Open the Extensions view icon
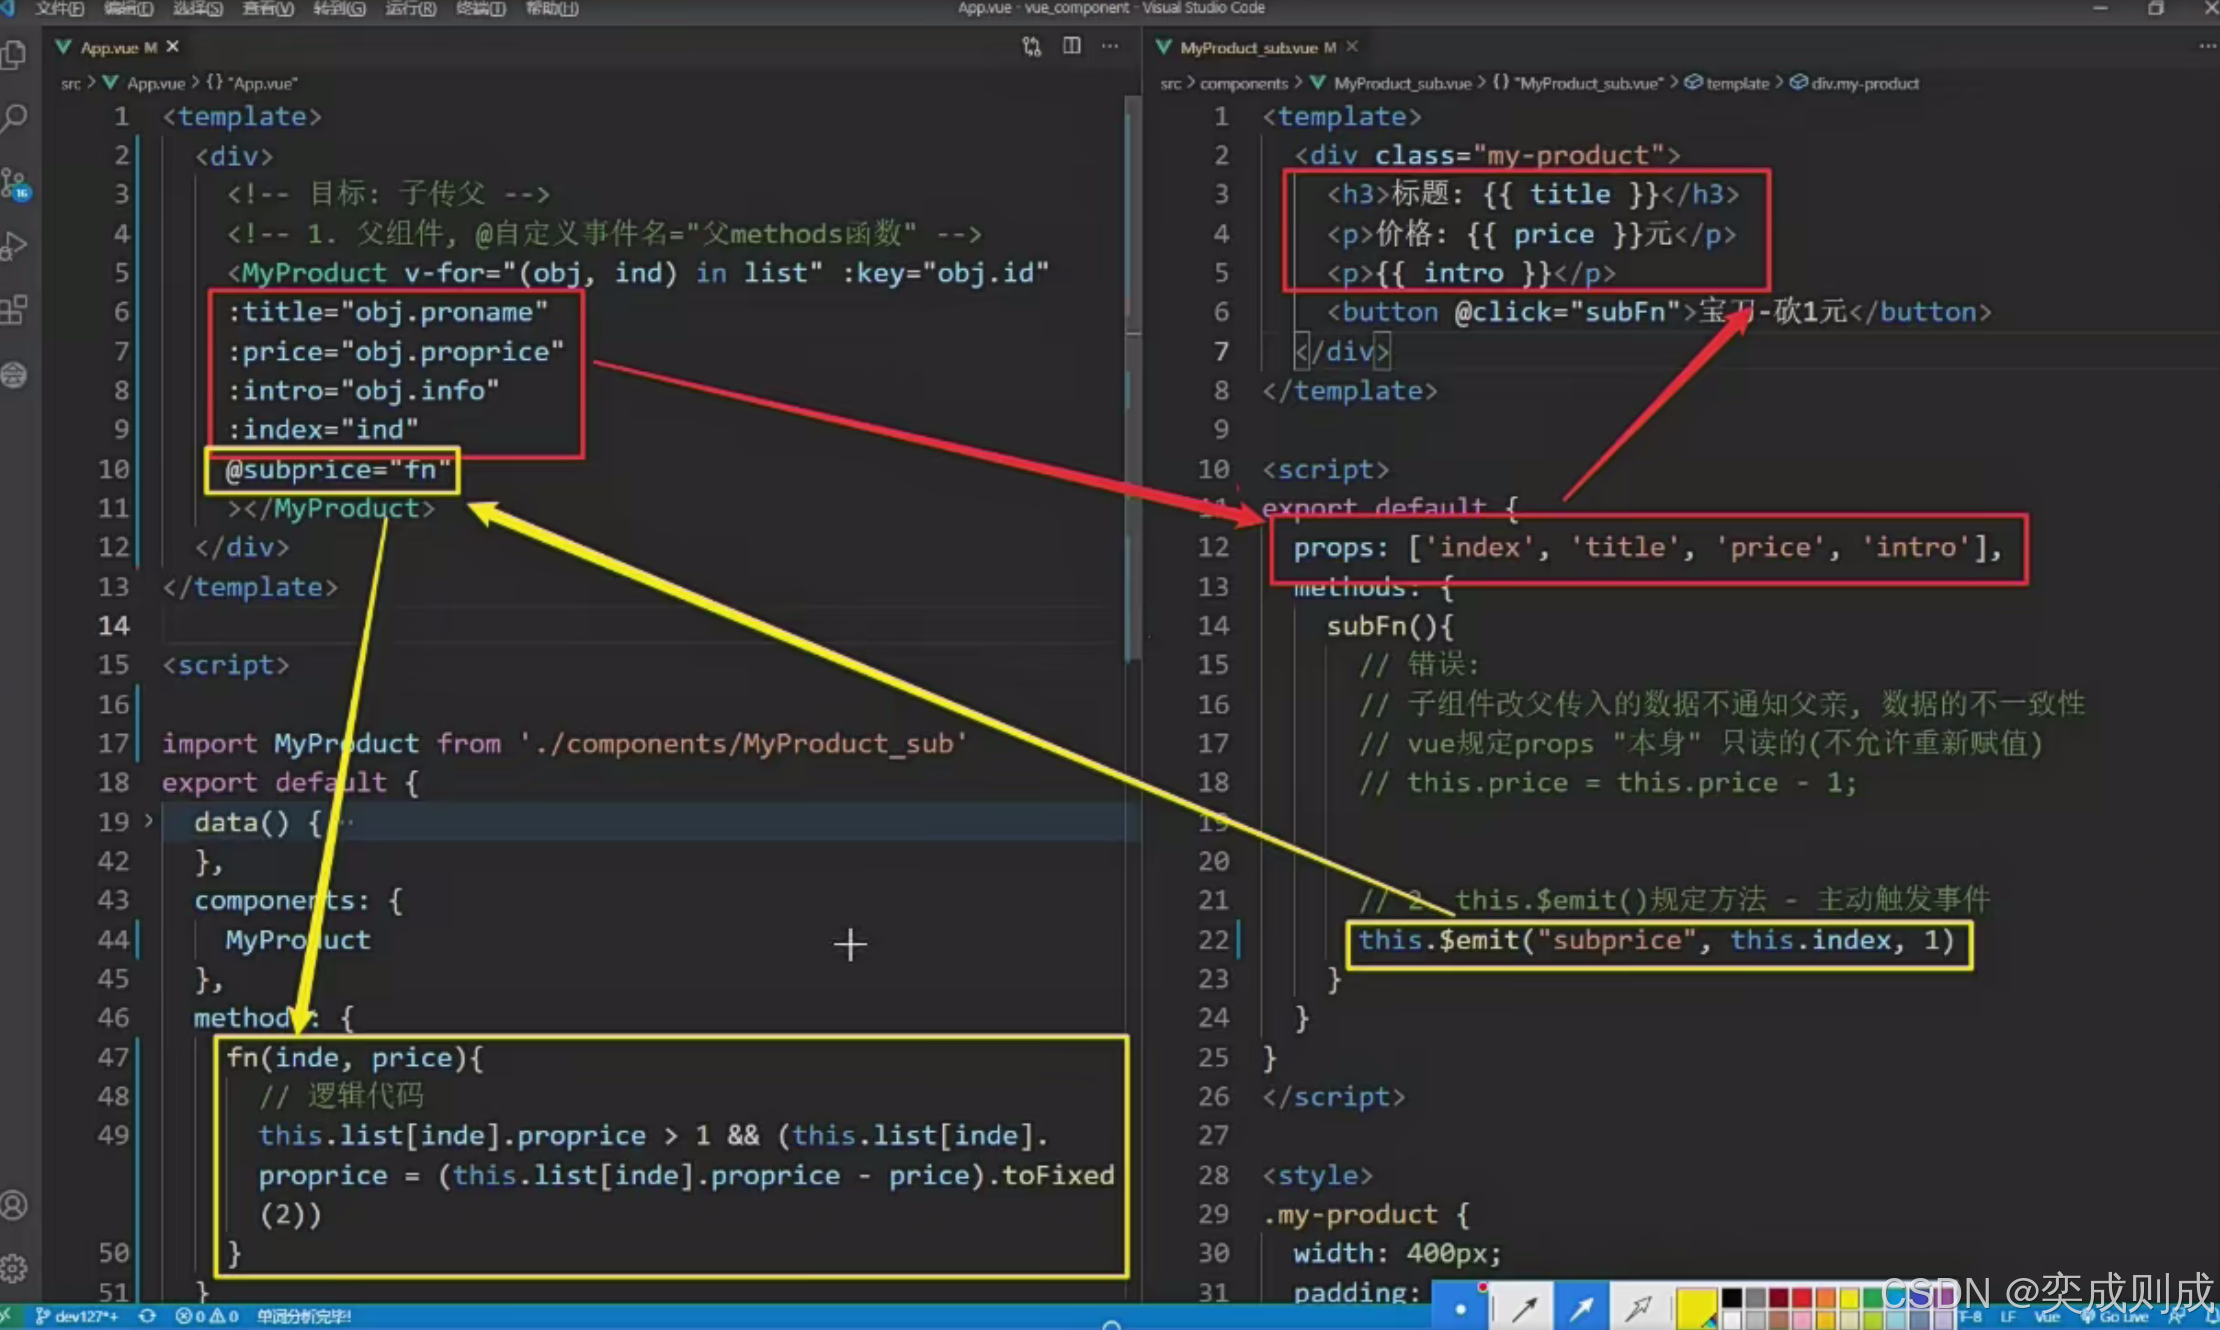The width and height of the screenshot is (2220, 1330). pos(14,310)
